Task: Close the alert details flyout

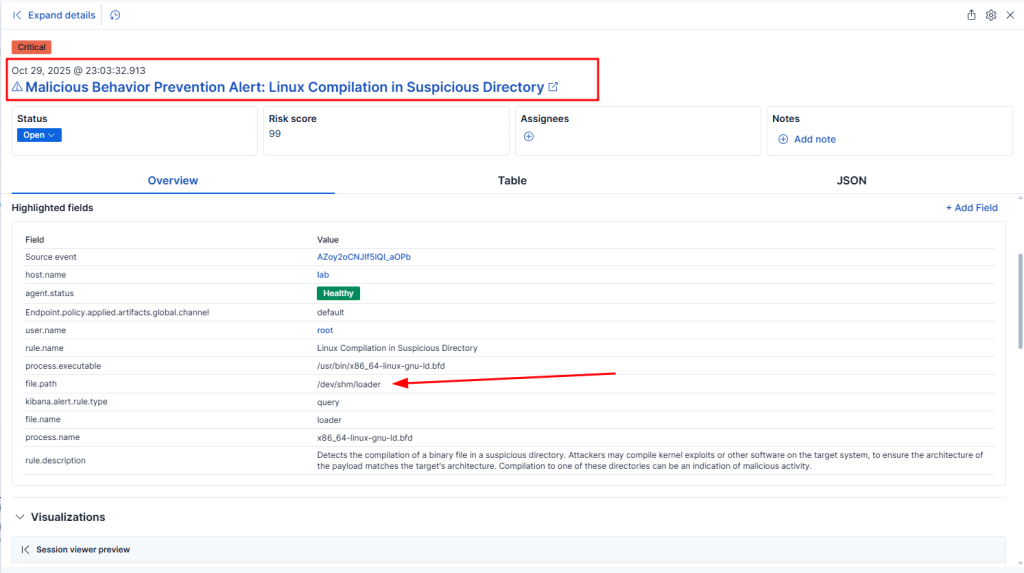Action: [1010, 15]
